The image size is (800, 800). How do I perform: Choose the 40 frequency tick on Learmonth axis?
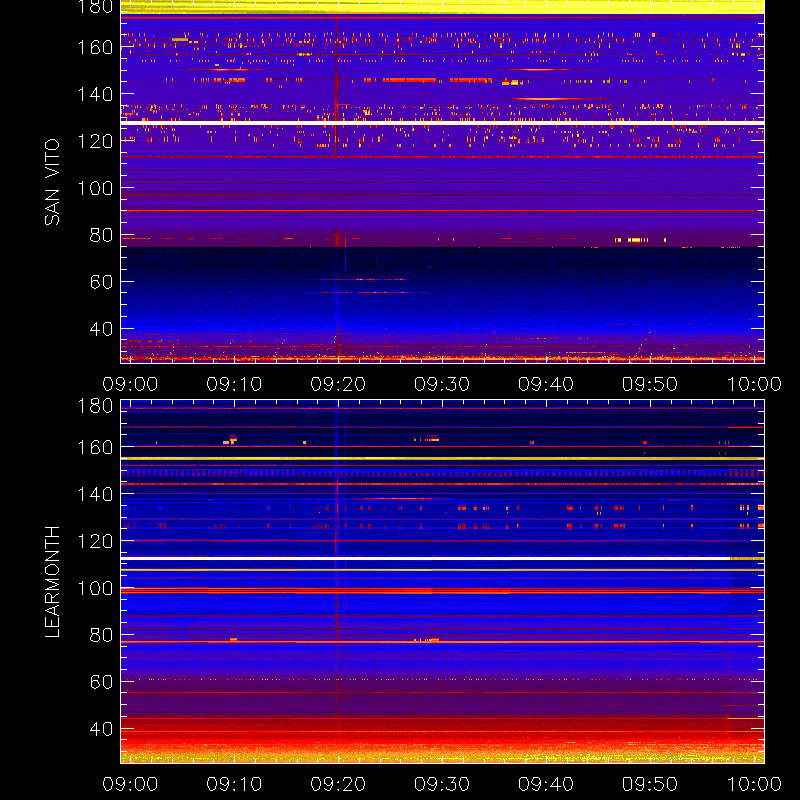(101, 729)
